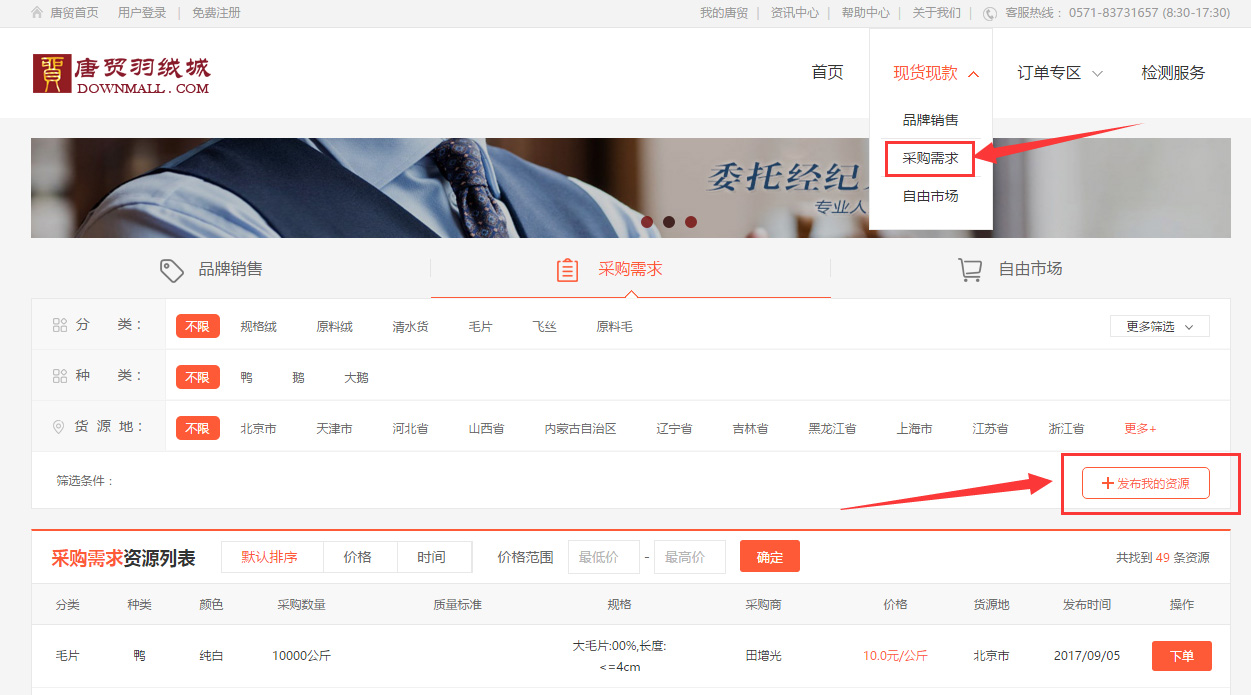
Task: Click the location pin icon beside 货源地
Action: coord(58,427)
